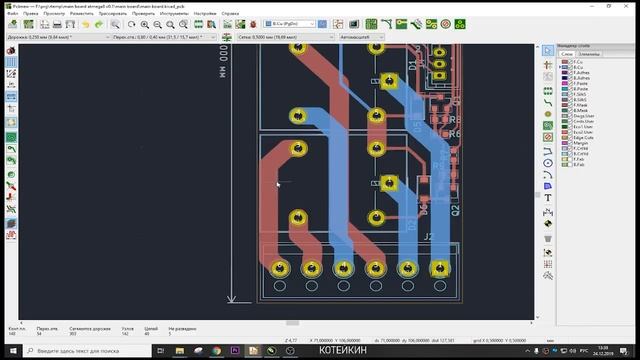Enable F.Fab layer checkbox
This screenshot has width=640, height=360.
[x=571, y=160]
